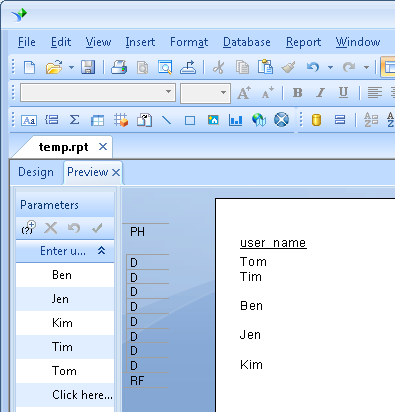The image size is (395, 412).
Task: Open the Redo history dropdown arrow
Action: [366, 67]
